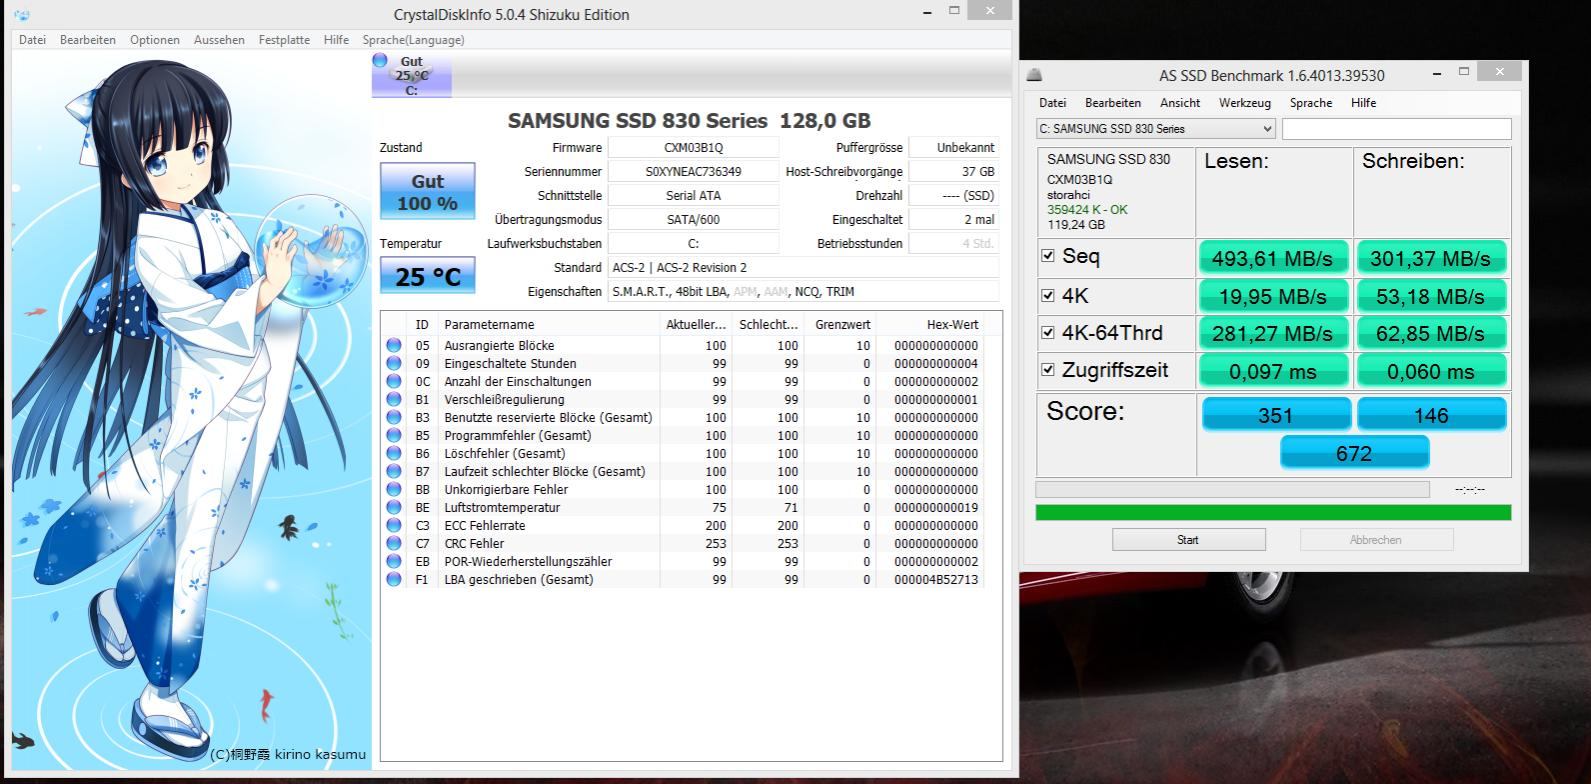This screenshot has width=1591, height=784.
Task: Click the Zugriffszeit read result 0,097 ms
Action: (1273, 371)
